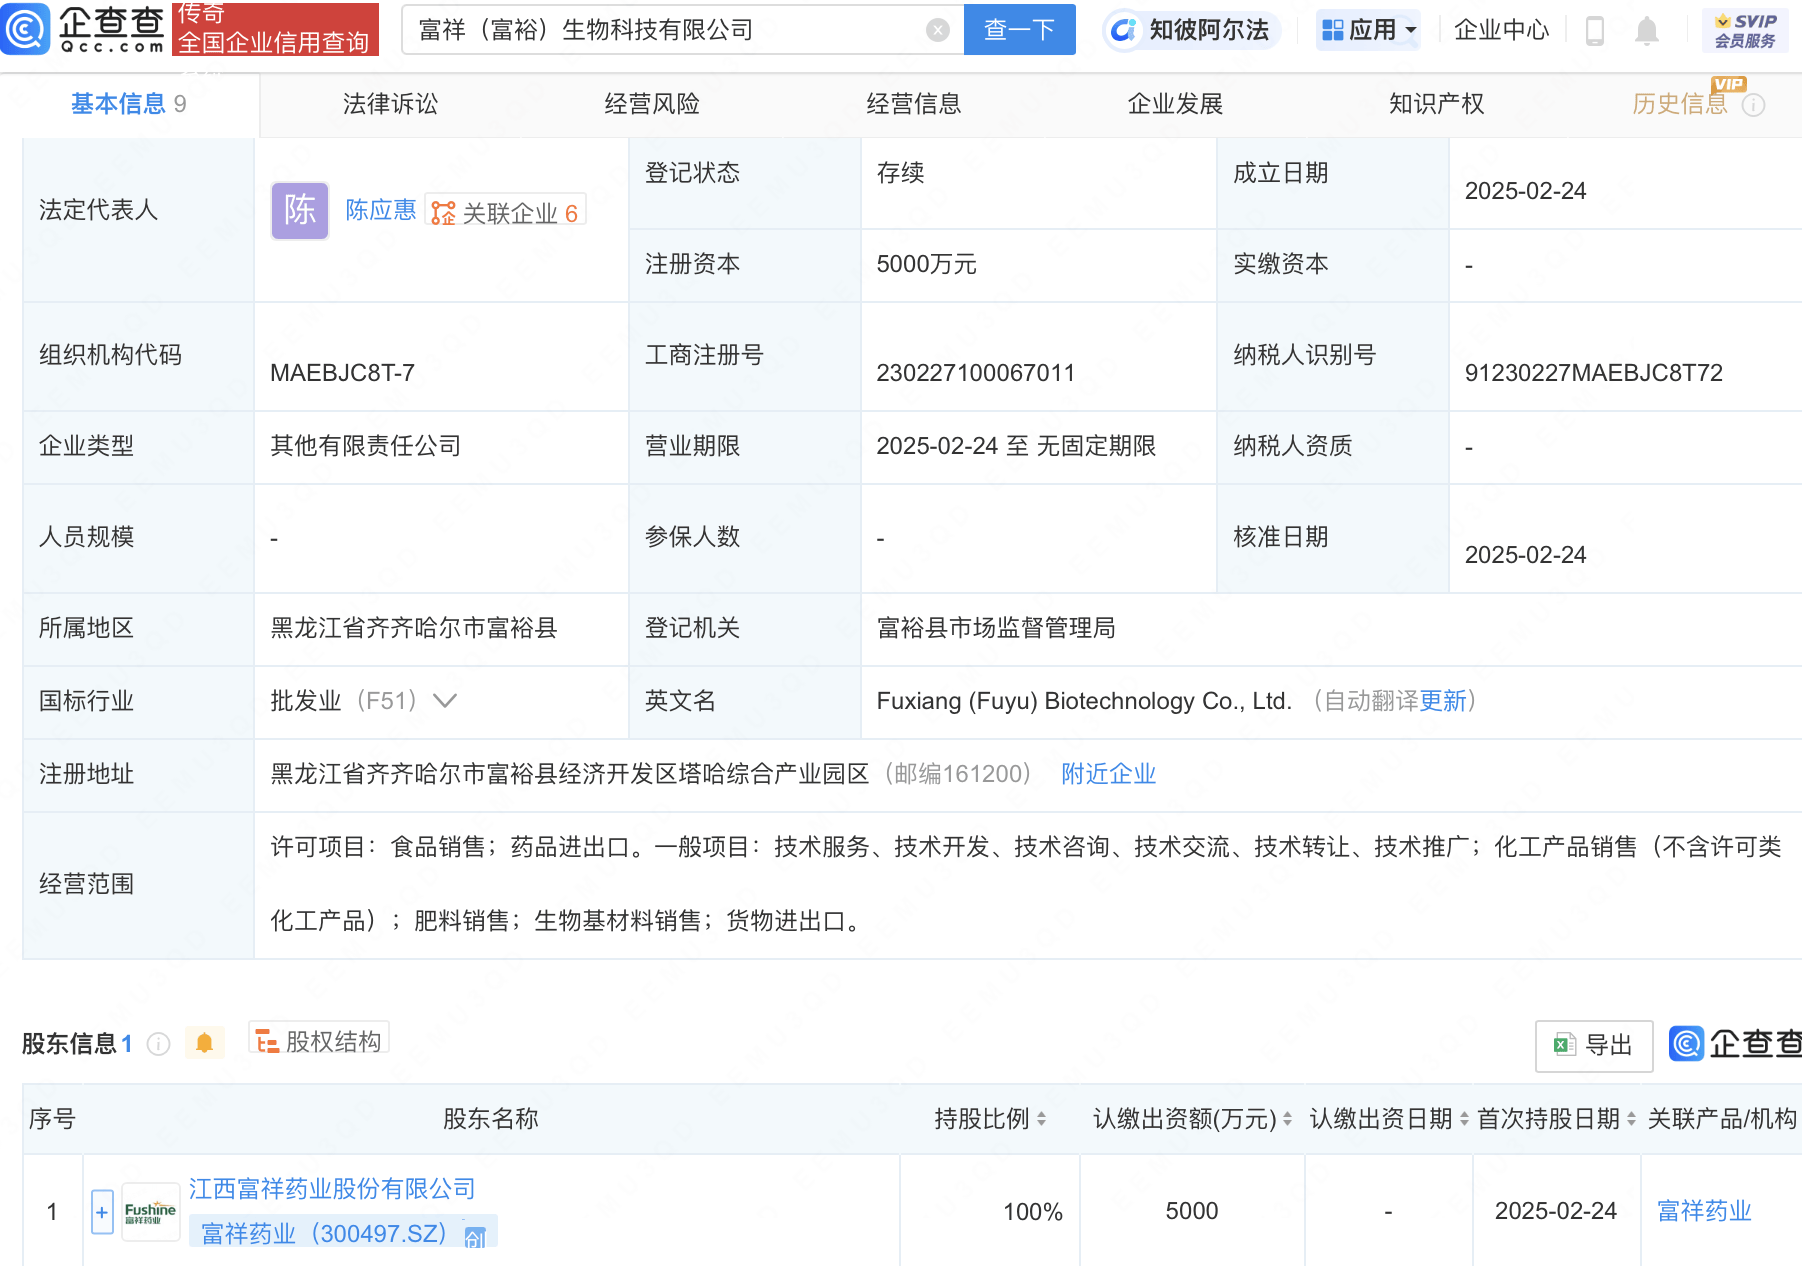
Task: Click the orange bell alert beside 股东信息
Action: click(x=205, y=1043)
